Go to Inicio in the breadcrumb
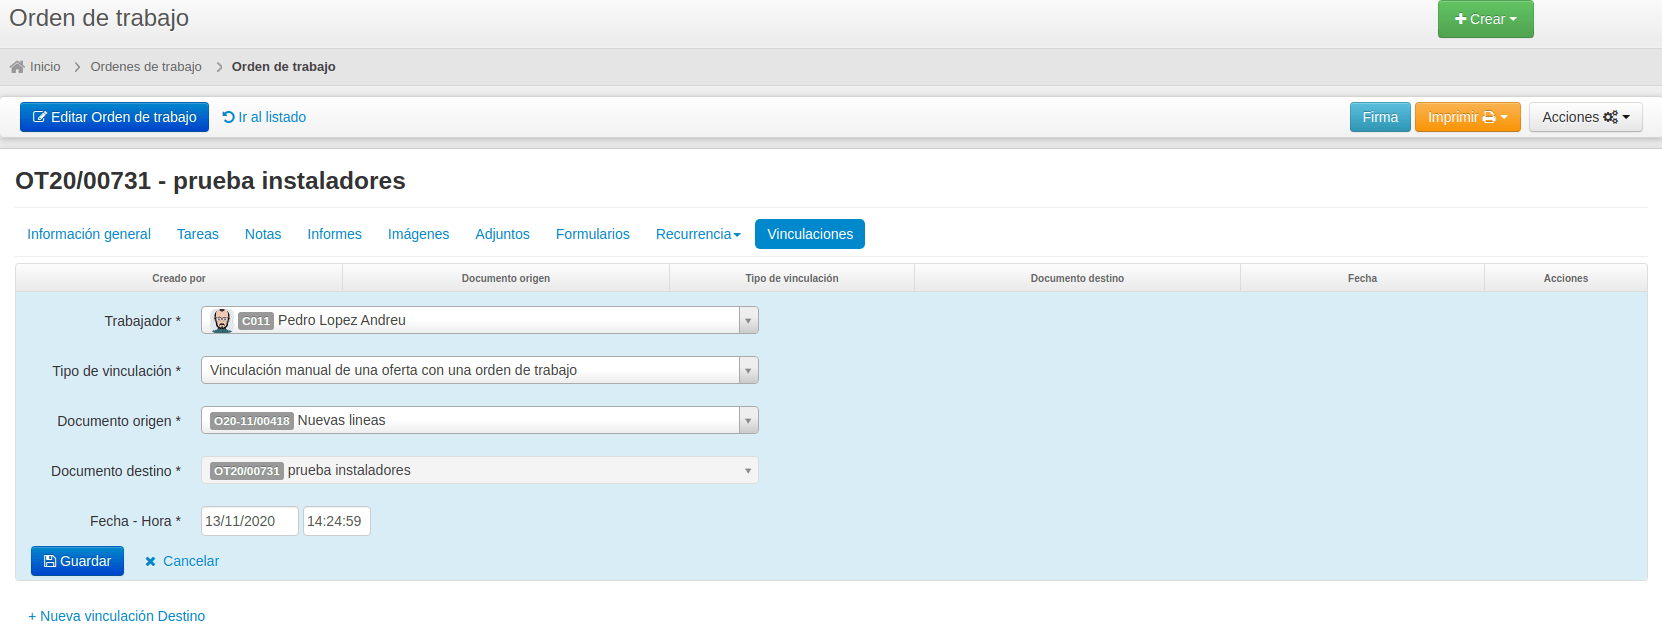Viewport: 1662px width, 628px height. (45, 67)
